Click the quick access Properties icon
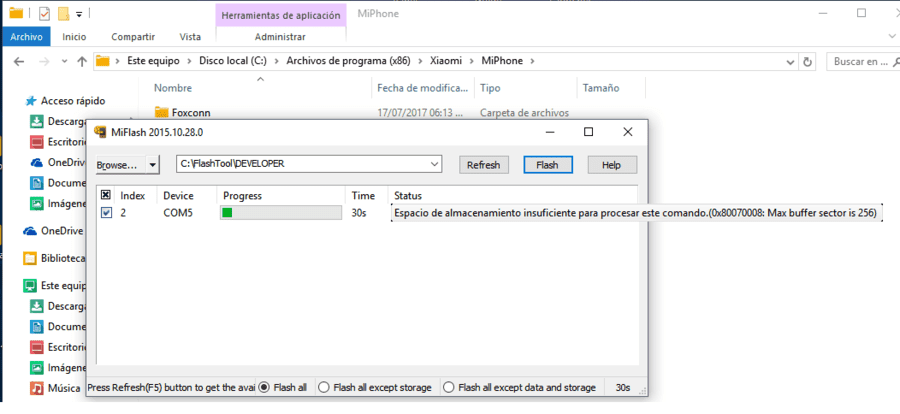 point(44,13)
